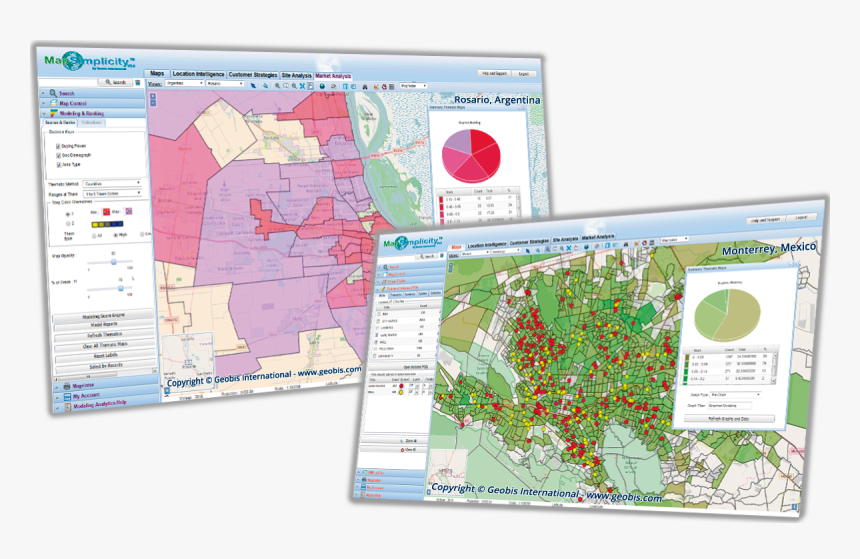This screenshot has height=559, width=860.
Task: Toggle Area Type checkbox
Action: click(58, 165)
